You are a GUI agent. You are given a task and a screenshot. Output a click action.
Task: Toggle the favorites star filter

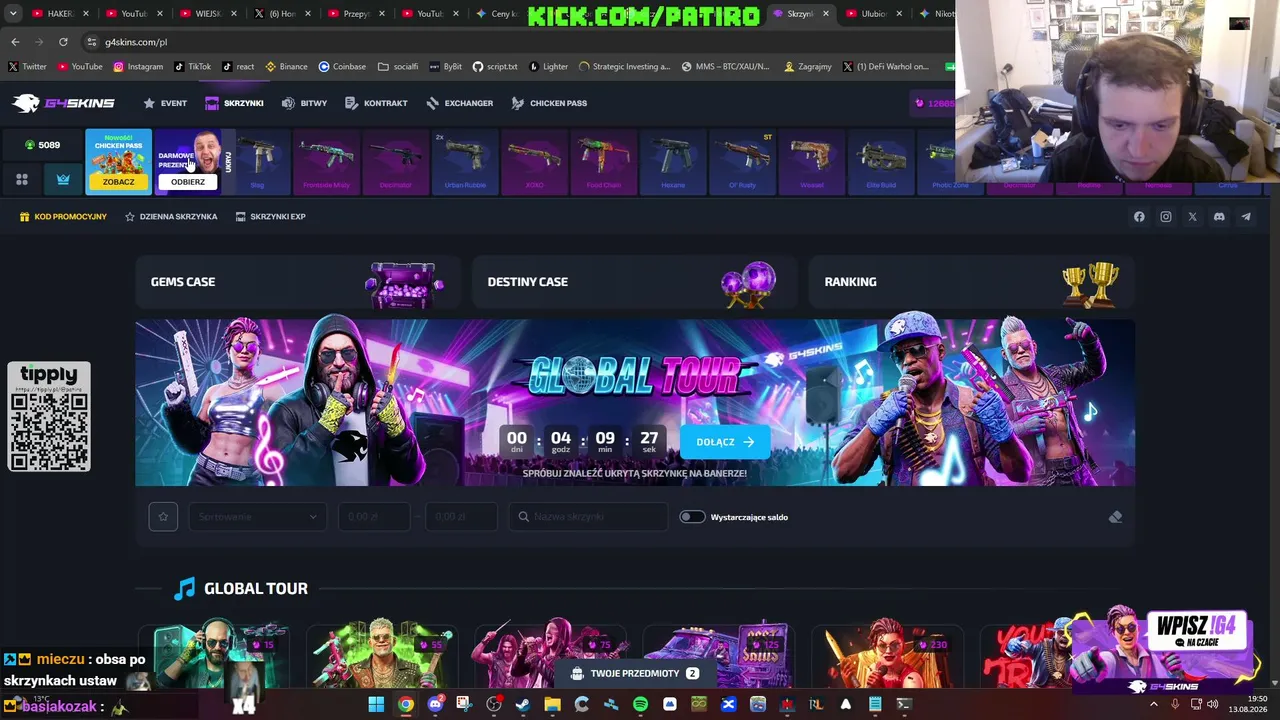click(x=163, y=517)
